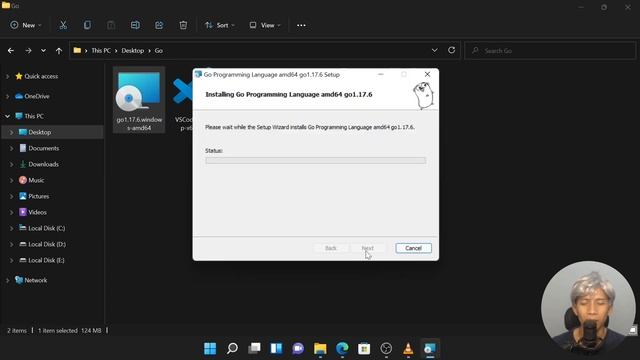Viewport: 640px width, 360px height.
Task: Open File Explorer from taskbar
Action: coord(320,348)
